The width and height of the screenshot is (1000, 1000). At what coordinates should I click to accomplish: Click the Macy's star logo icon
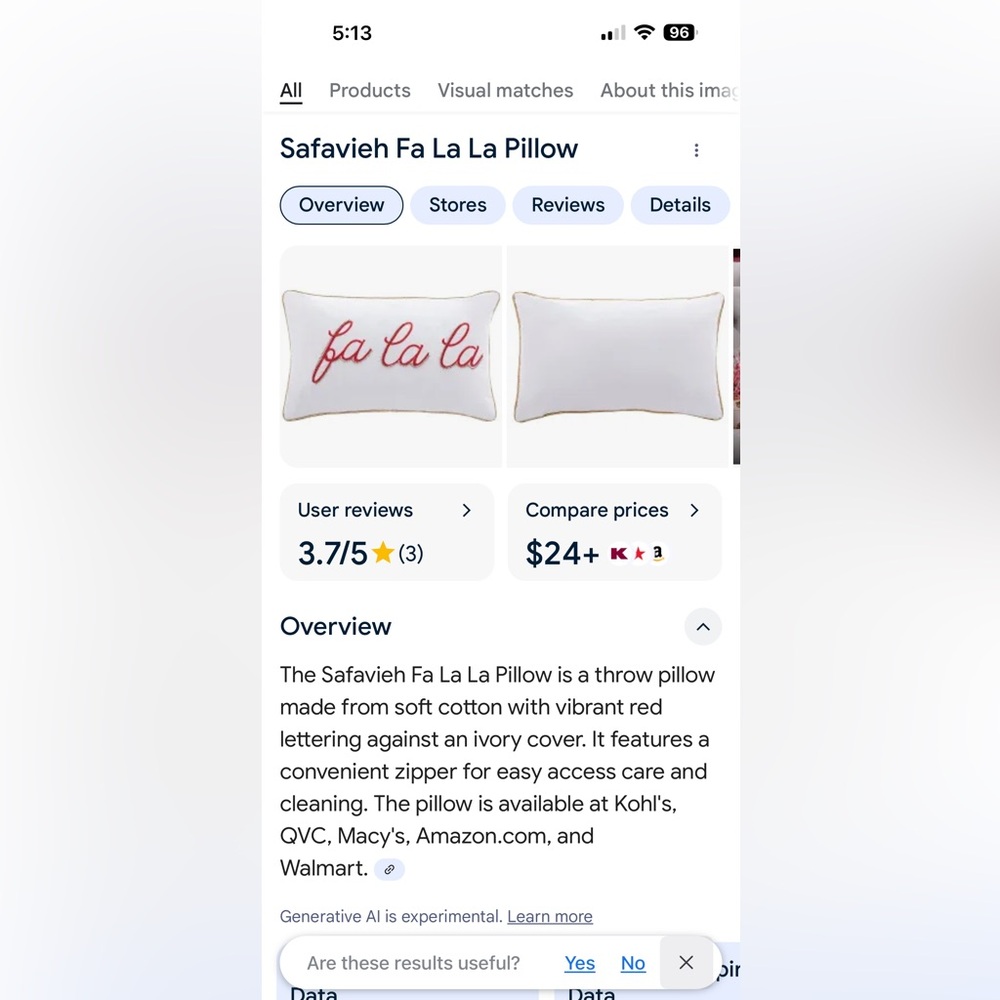point(639,553)
